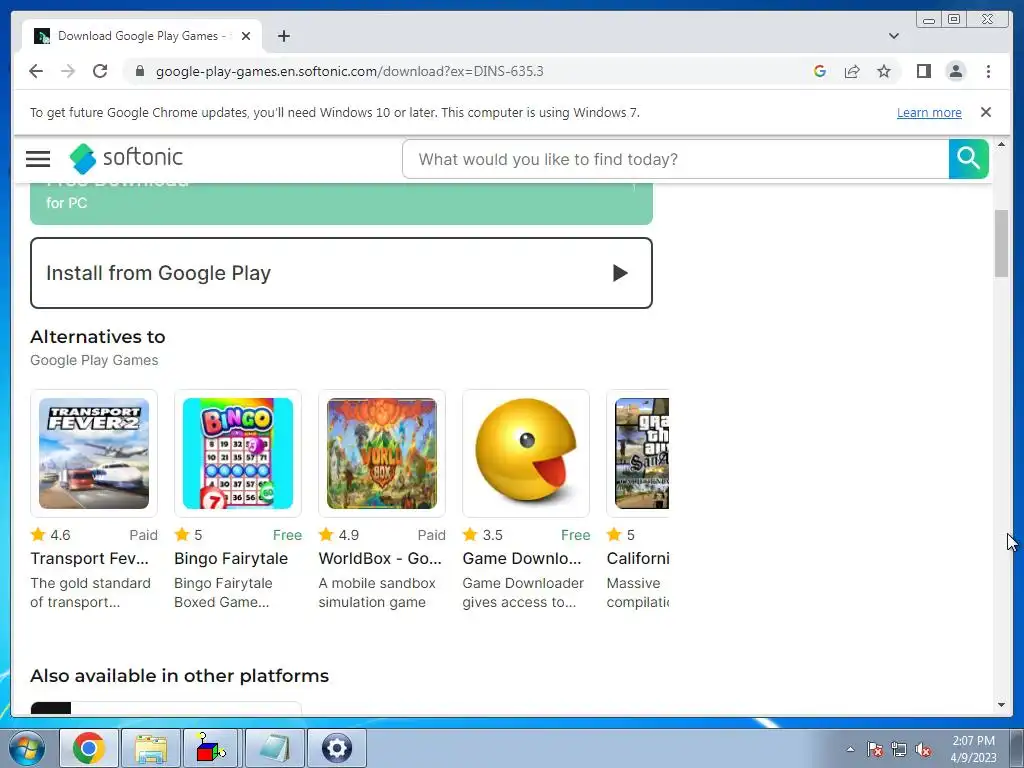Click the browser Back arrow

(x=36, y=71)
